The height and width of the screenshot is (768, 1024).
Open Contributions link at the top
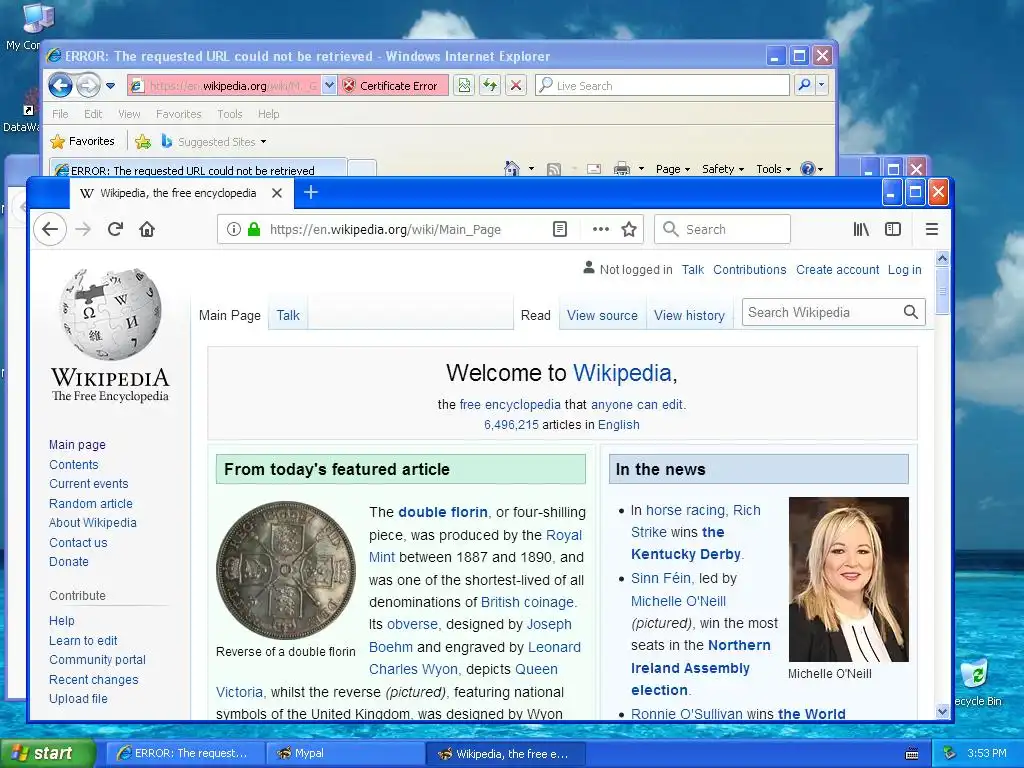coord(750,270)
